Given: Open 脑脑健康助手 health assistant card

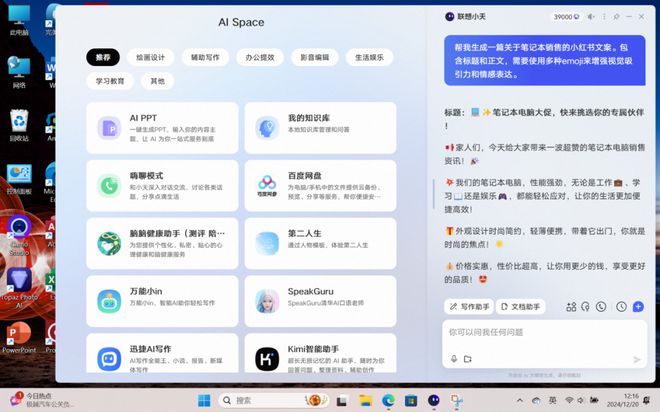Looking at the screenshot, I should click(x=162, y=243).
